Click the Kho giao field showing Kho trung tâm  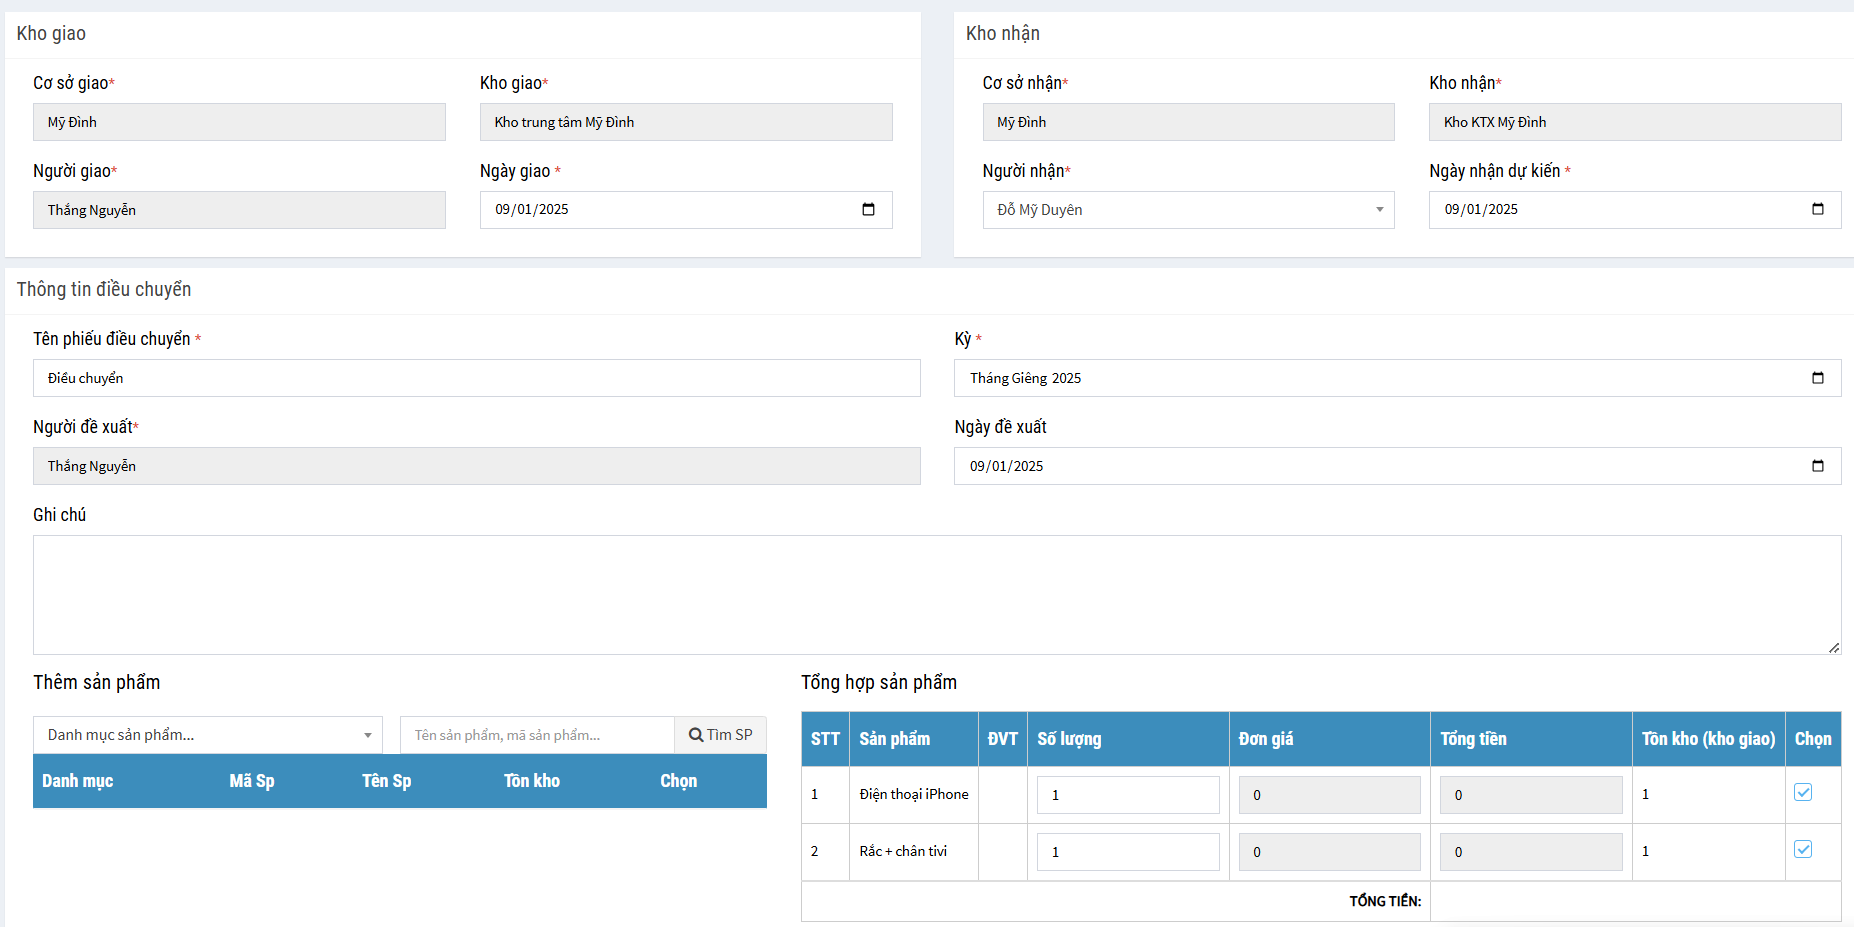click(x=685, y=122)
